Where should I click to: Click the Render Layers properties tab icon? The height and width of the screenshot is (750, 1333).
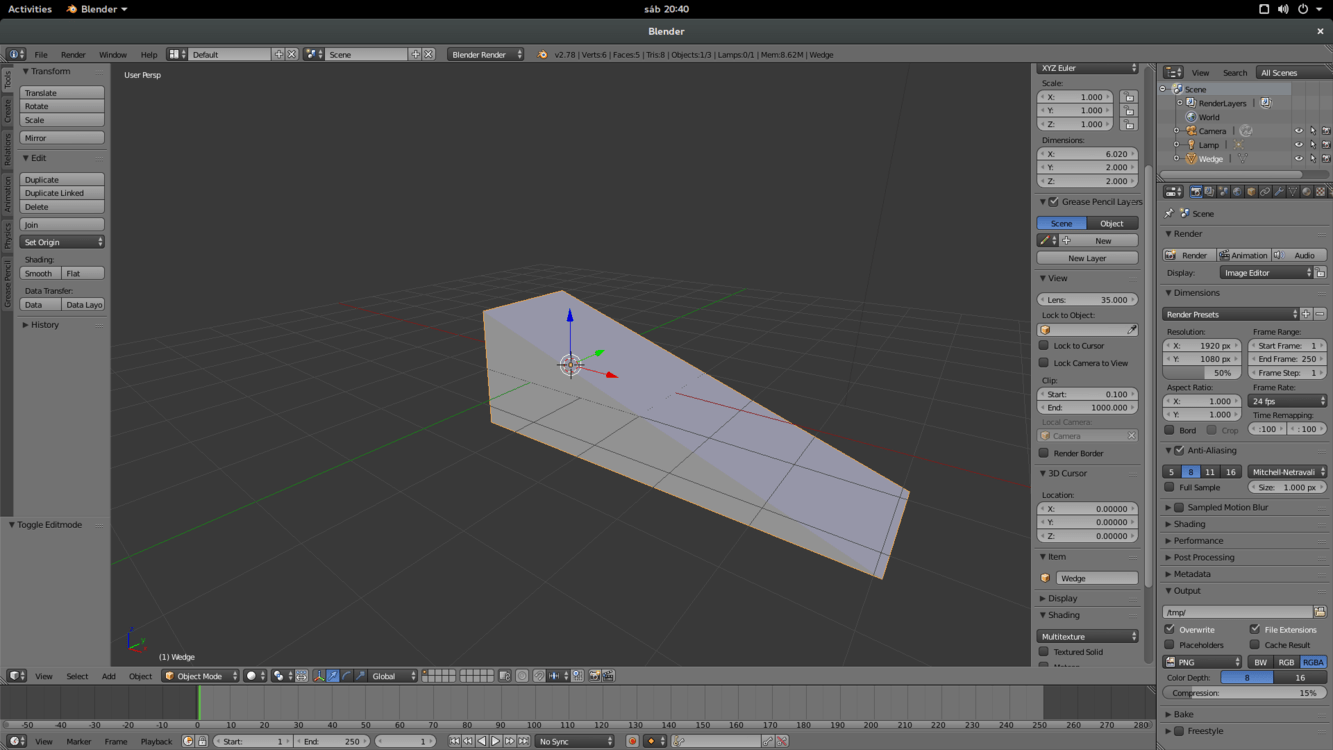[1209, 191]
